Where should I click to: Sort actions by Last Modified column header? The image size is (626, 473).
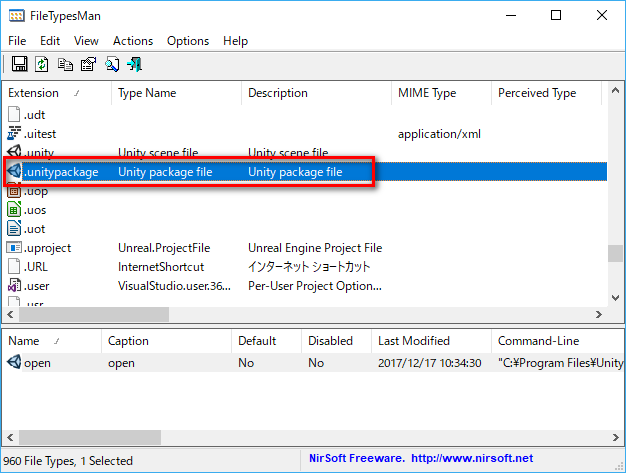tap(431, 341)
